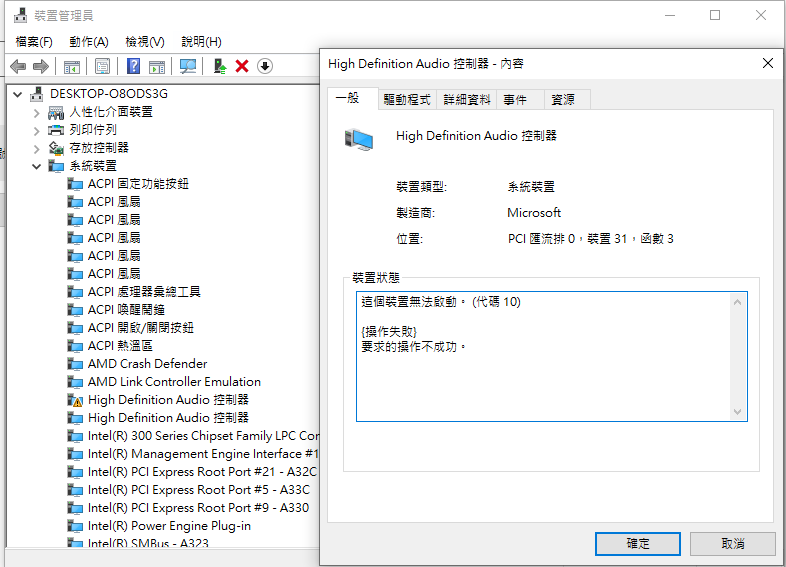Select Intel(R) 300 Series Chipset Family LPC
This screenshot has height=567, width=786.
tap(203, 436)
